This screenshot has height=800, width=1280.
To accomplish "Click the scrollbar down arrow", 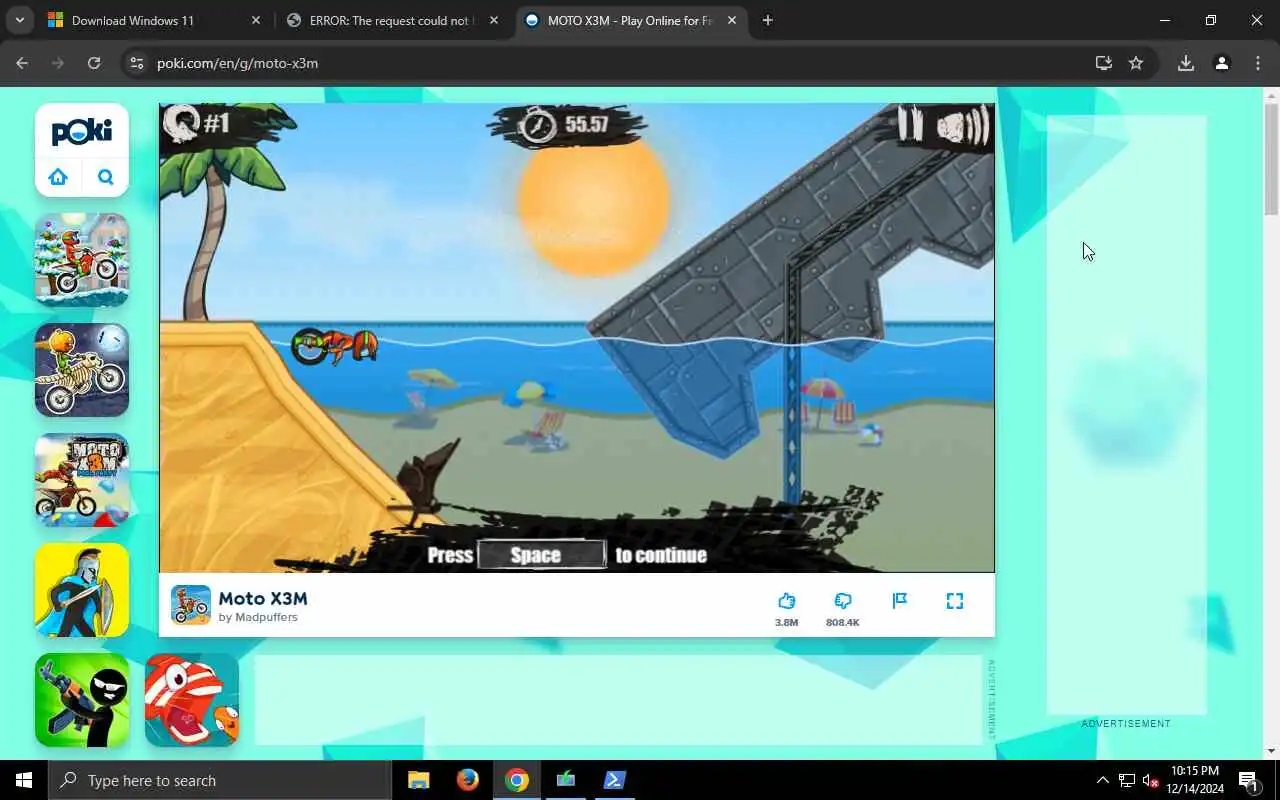I will [x=1271, y=751].
